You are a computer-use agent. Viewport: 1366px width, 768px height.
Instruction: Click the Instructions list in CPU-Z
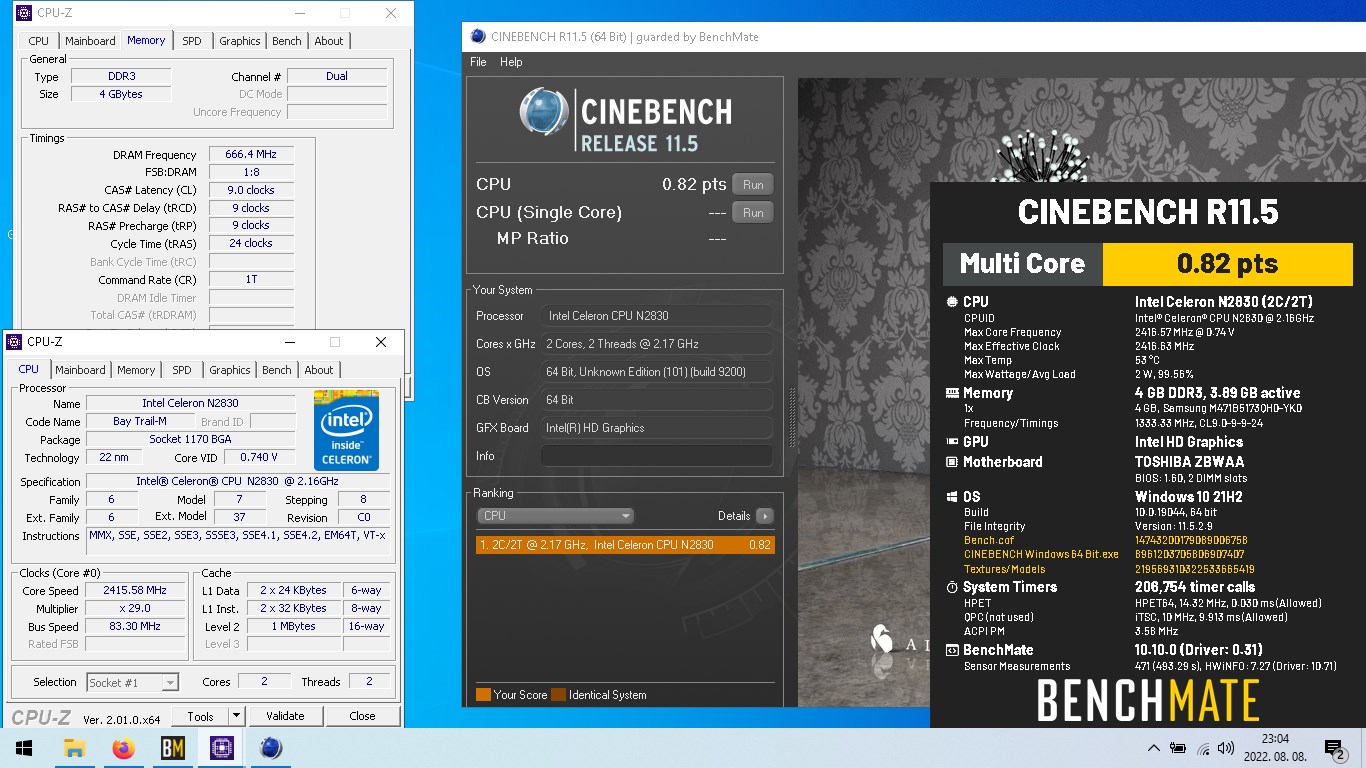pyautogui.click(x=237, y=541)
